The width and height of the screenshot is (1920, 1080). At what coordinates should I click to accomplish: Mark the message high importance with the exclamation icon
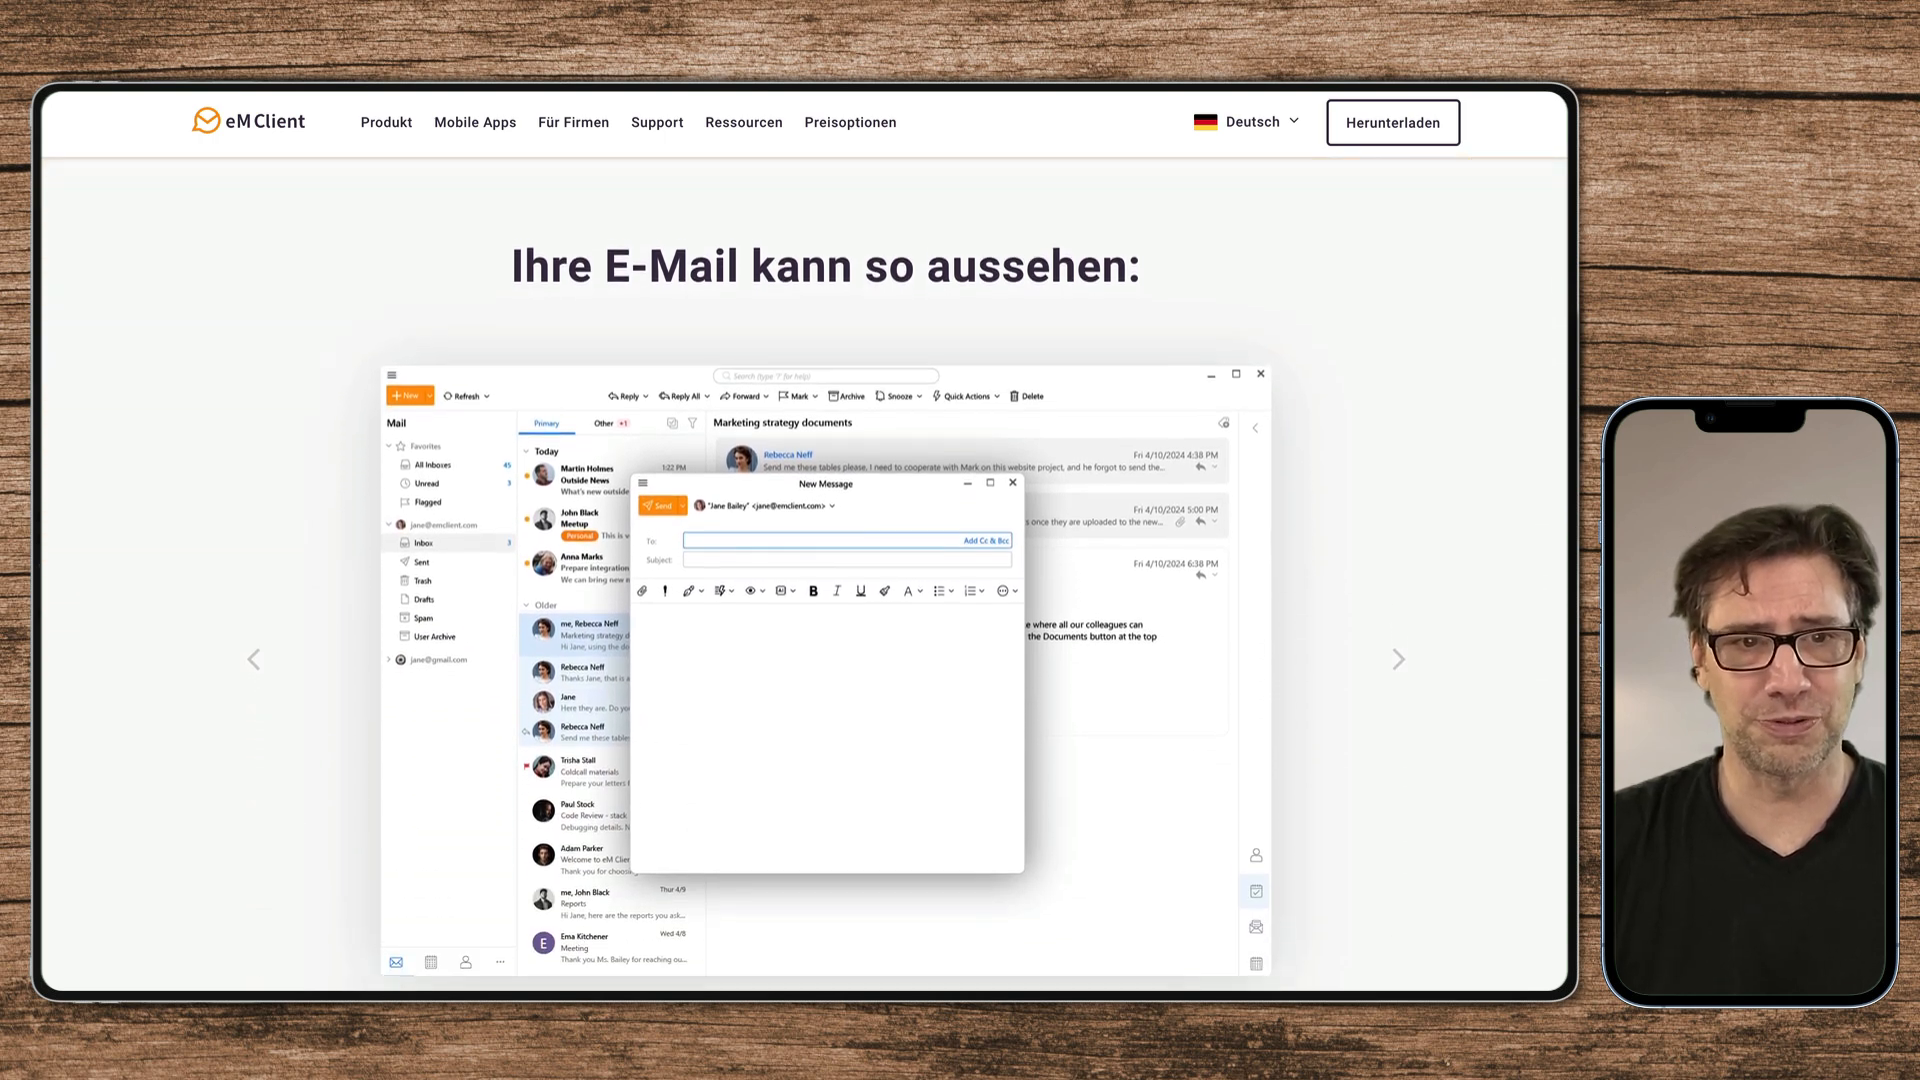point(665,591)
